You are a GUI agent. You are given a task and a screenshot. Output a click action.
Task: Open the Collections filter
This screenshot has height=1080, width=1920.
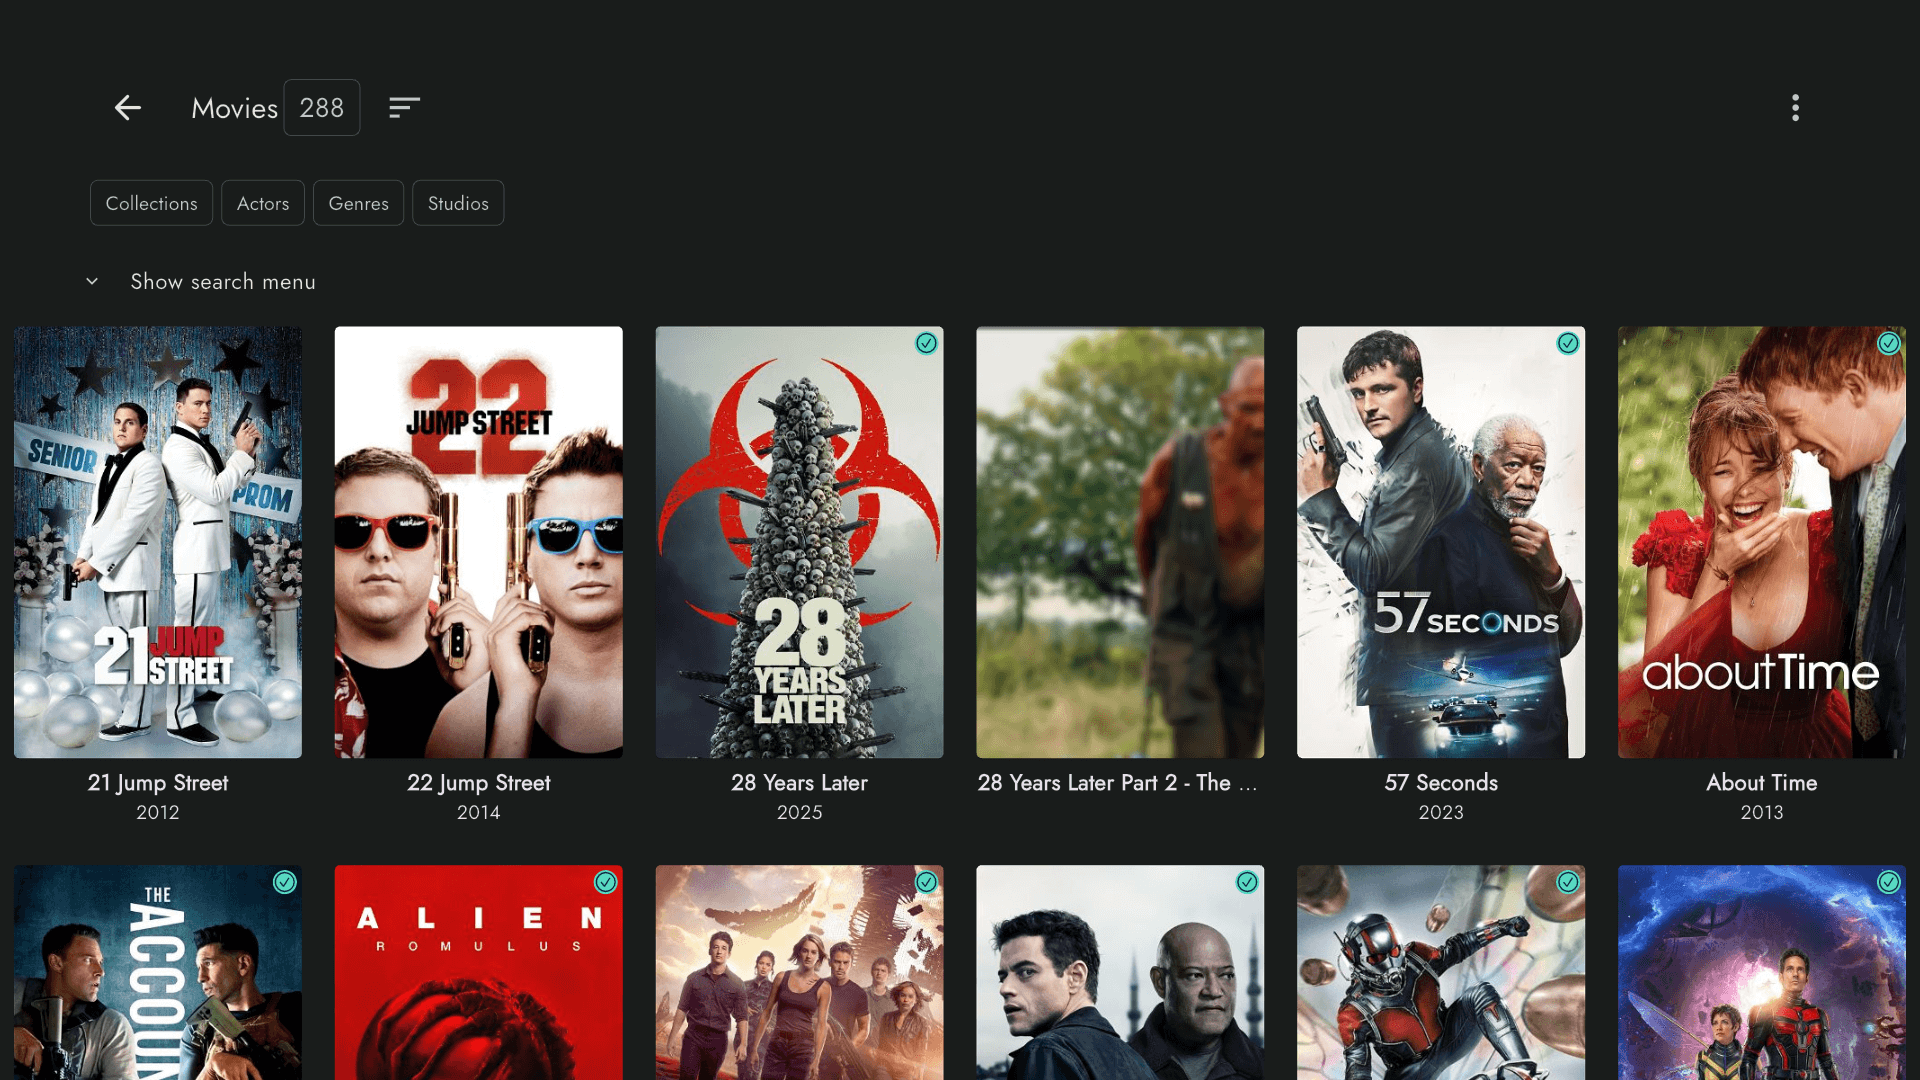(x=152, y=203)
